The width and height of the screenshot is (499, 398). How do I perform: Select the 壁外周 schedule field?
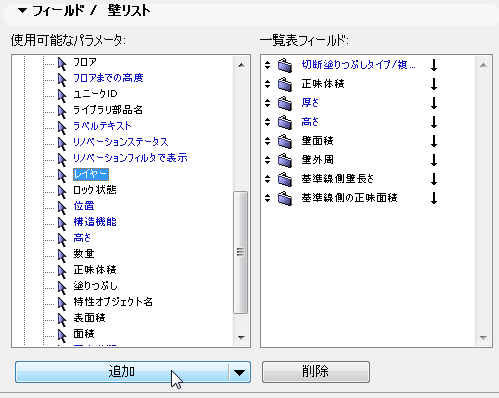[x=317, y=160]
